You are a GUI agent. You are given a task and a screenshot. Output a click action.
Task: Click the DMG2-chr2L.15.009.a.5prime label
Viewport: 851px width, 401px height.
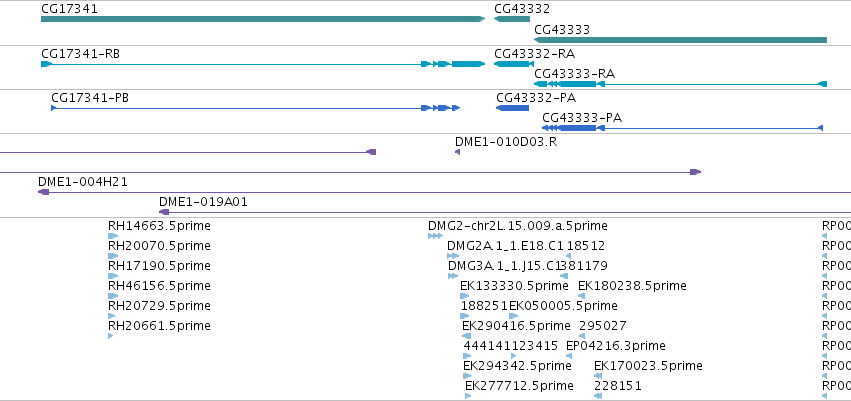tap(518, 226)
